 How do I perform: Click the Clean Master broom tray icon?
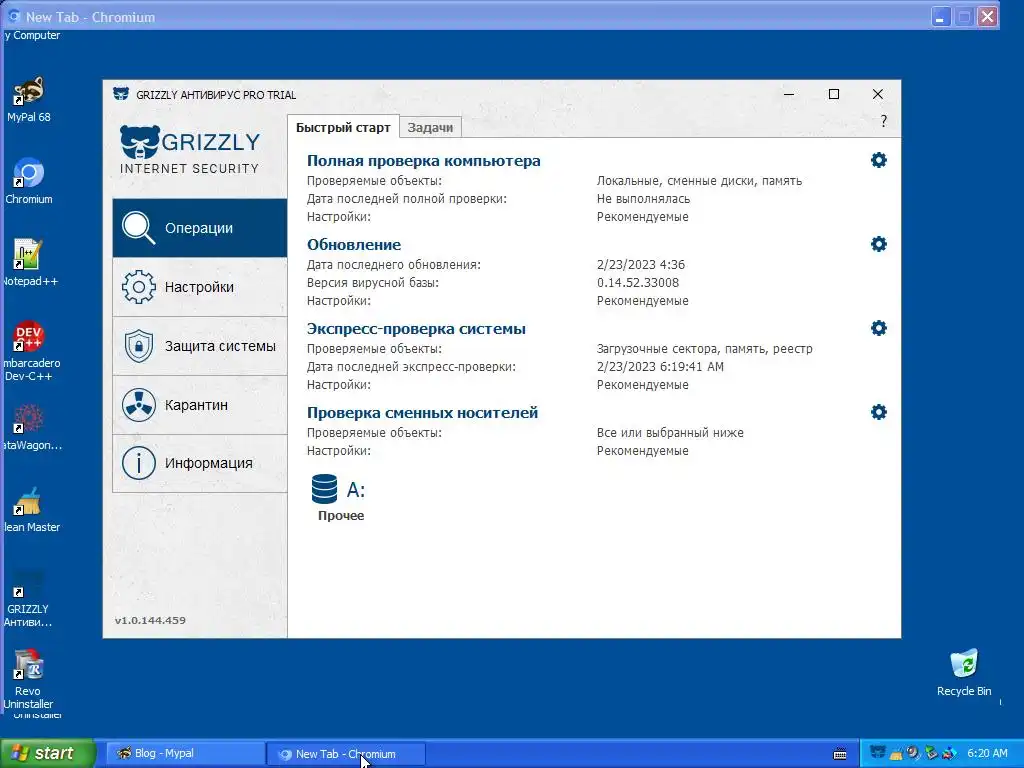tap(896, 753)
